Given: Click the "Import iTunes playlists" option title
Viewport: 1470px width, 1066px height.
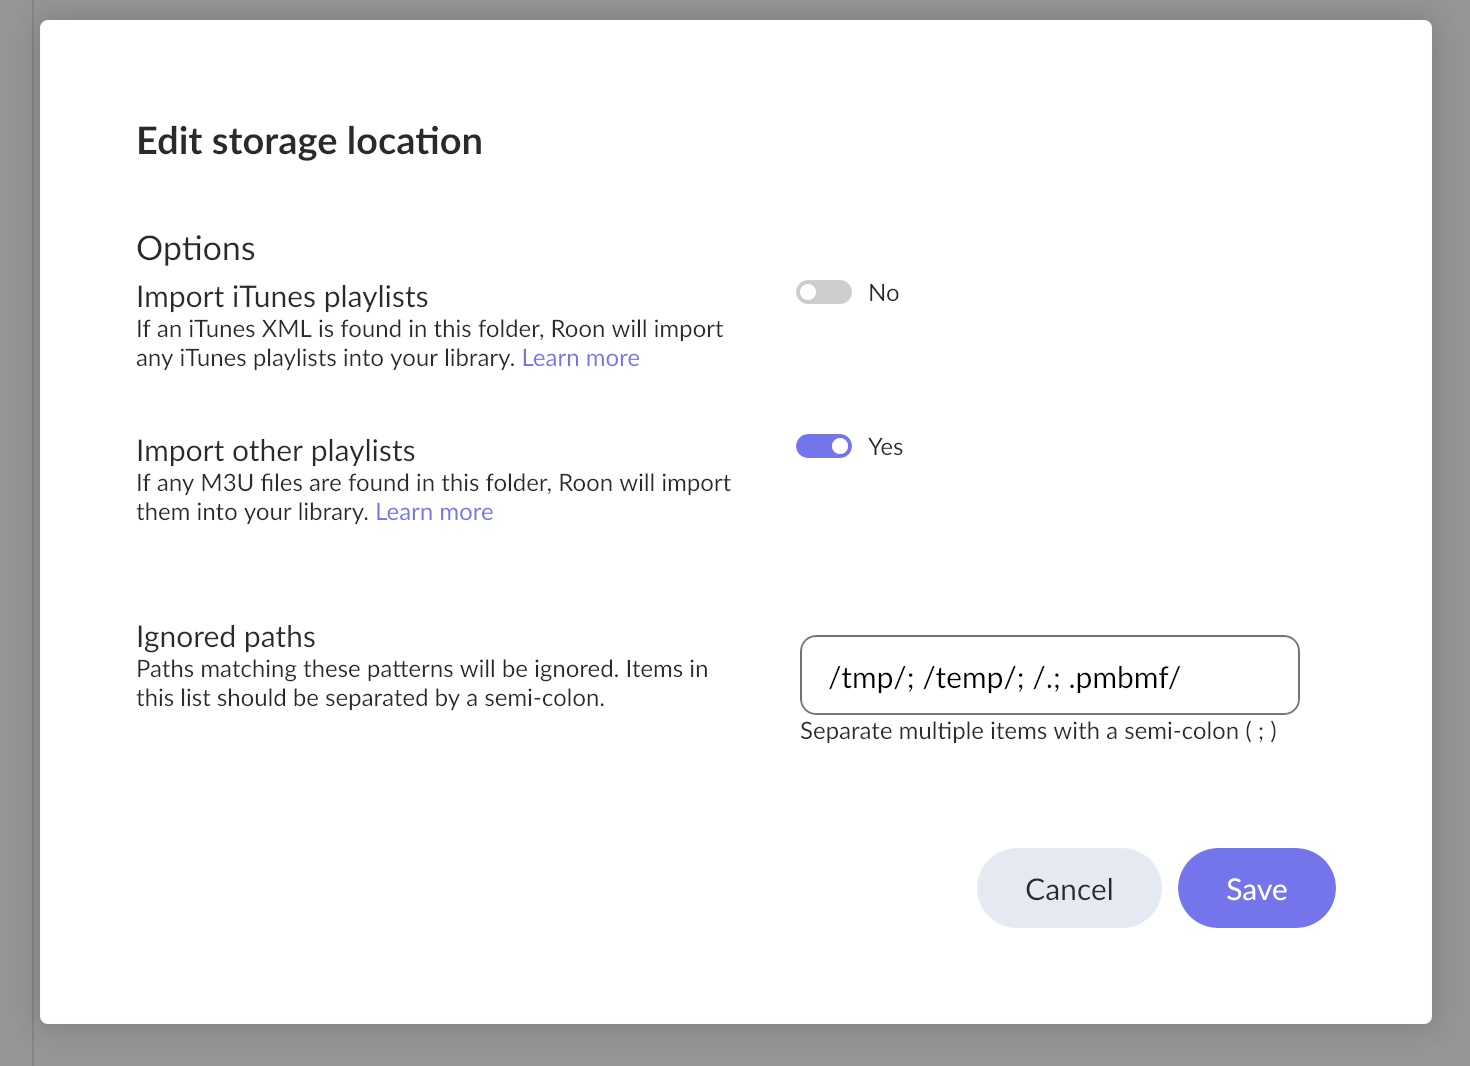Looking at the screenshot, I should (282, 297).
